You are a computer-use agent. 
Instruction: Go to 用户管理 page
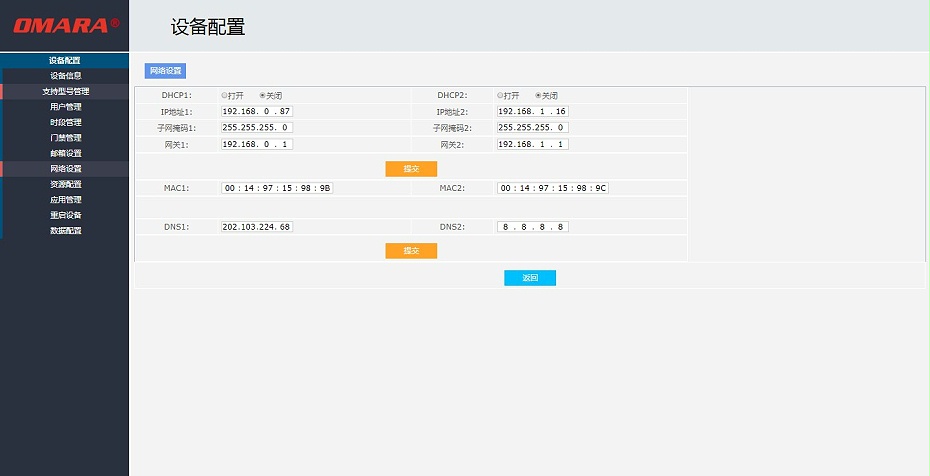66,107
